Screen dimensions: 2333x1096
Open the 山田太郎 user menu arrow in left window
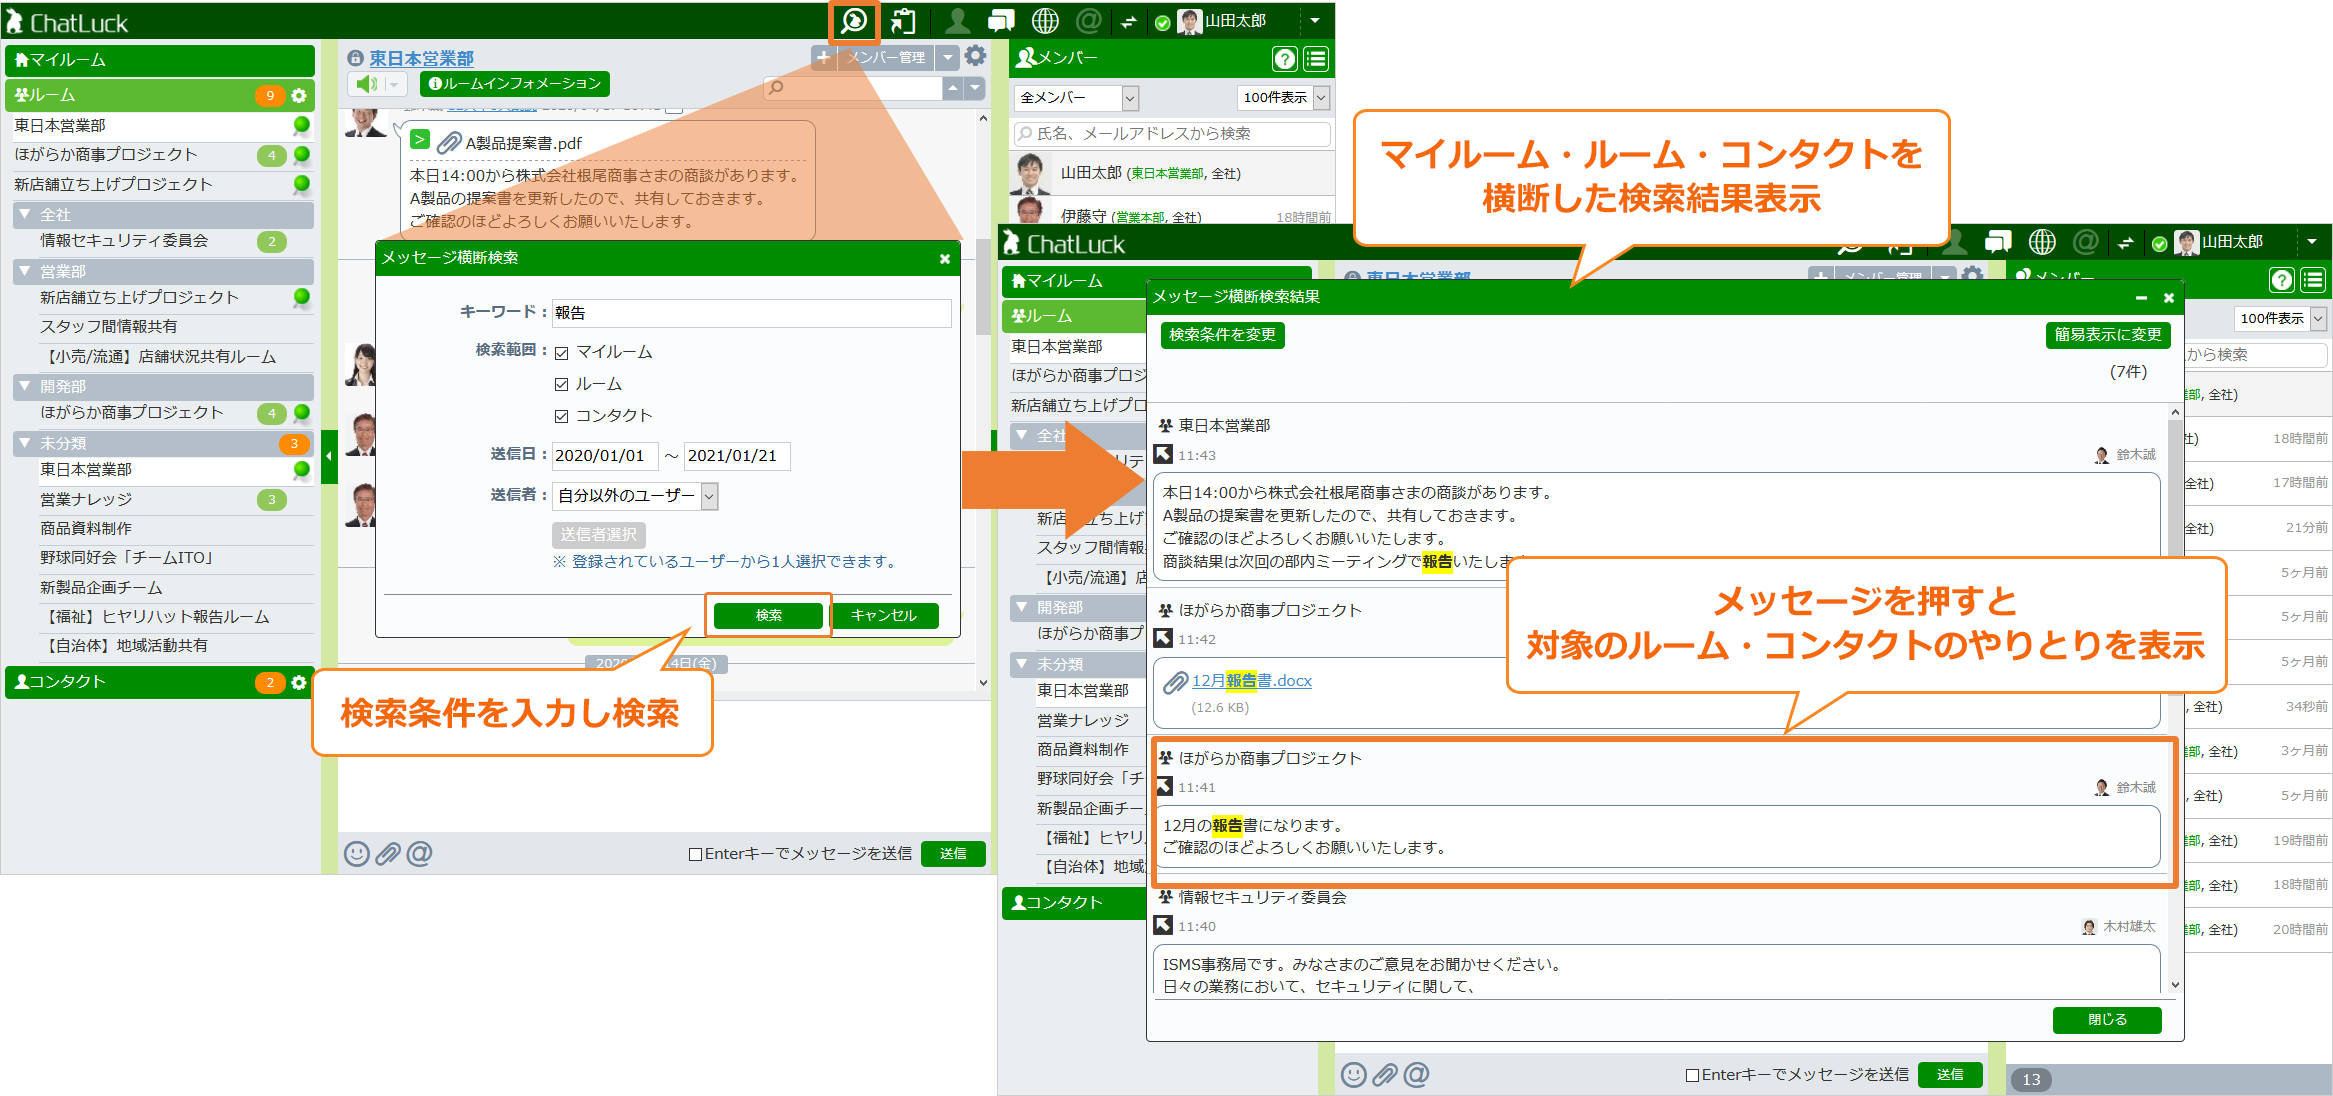[1315, 20]
